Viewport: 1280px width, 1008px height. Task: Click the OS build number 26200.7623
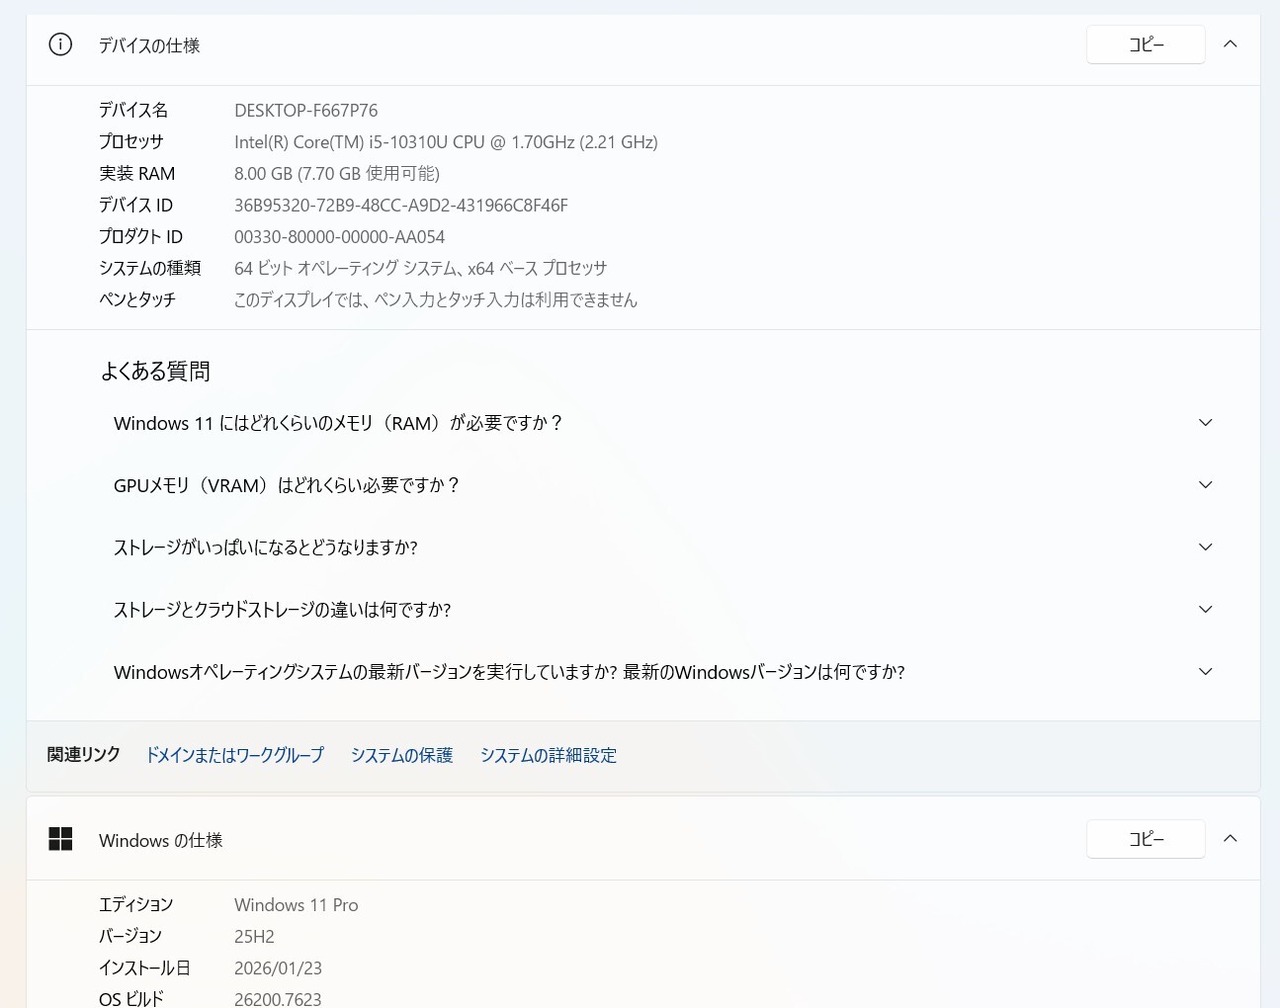click(278, 999)
